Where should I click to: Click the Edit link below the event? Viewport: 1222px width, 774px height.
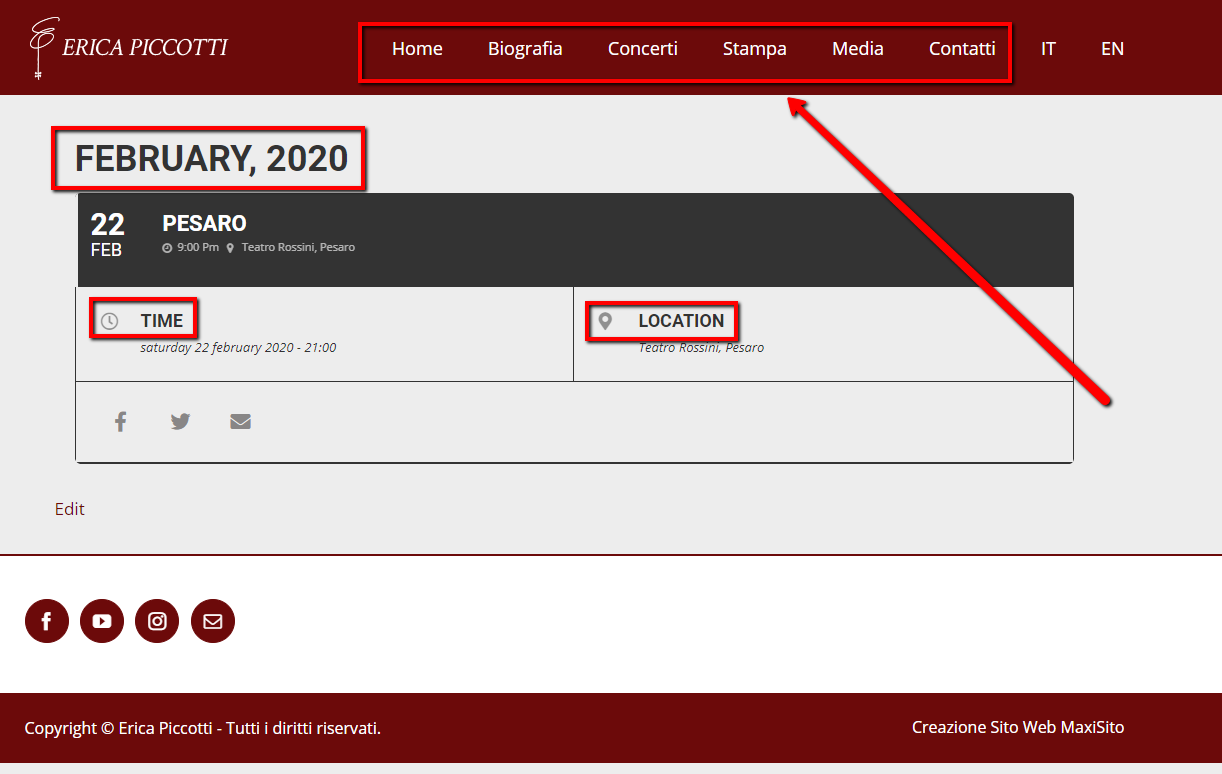70,509
